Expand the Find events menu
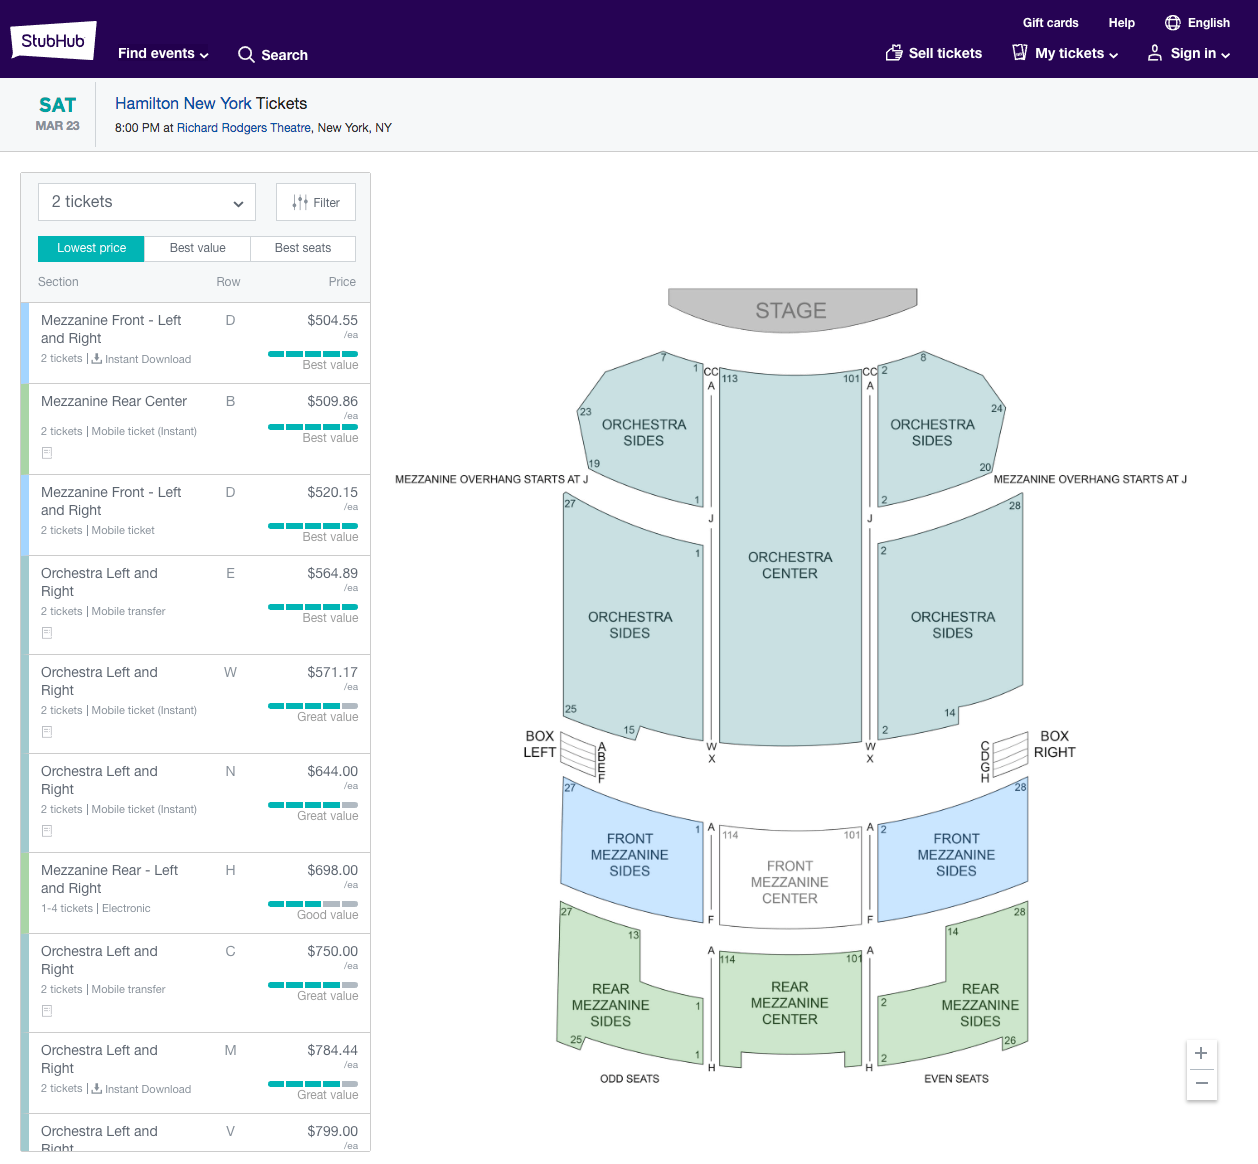Screen dimensions: 1258x1164 (x=163, y=54)
